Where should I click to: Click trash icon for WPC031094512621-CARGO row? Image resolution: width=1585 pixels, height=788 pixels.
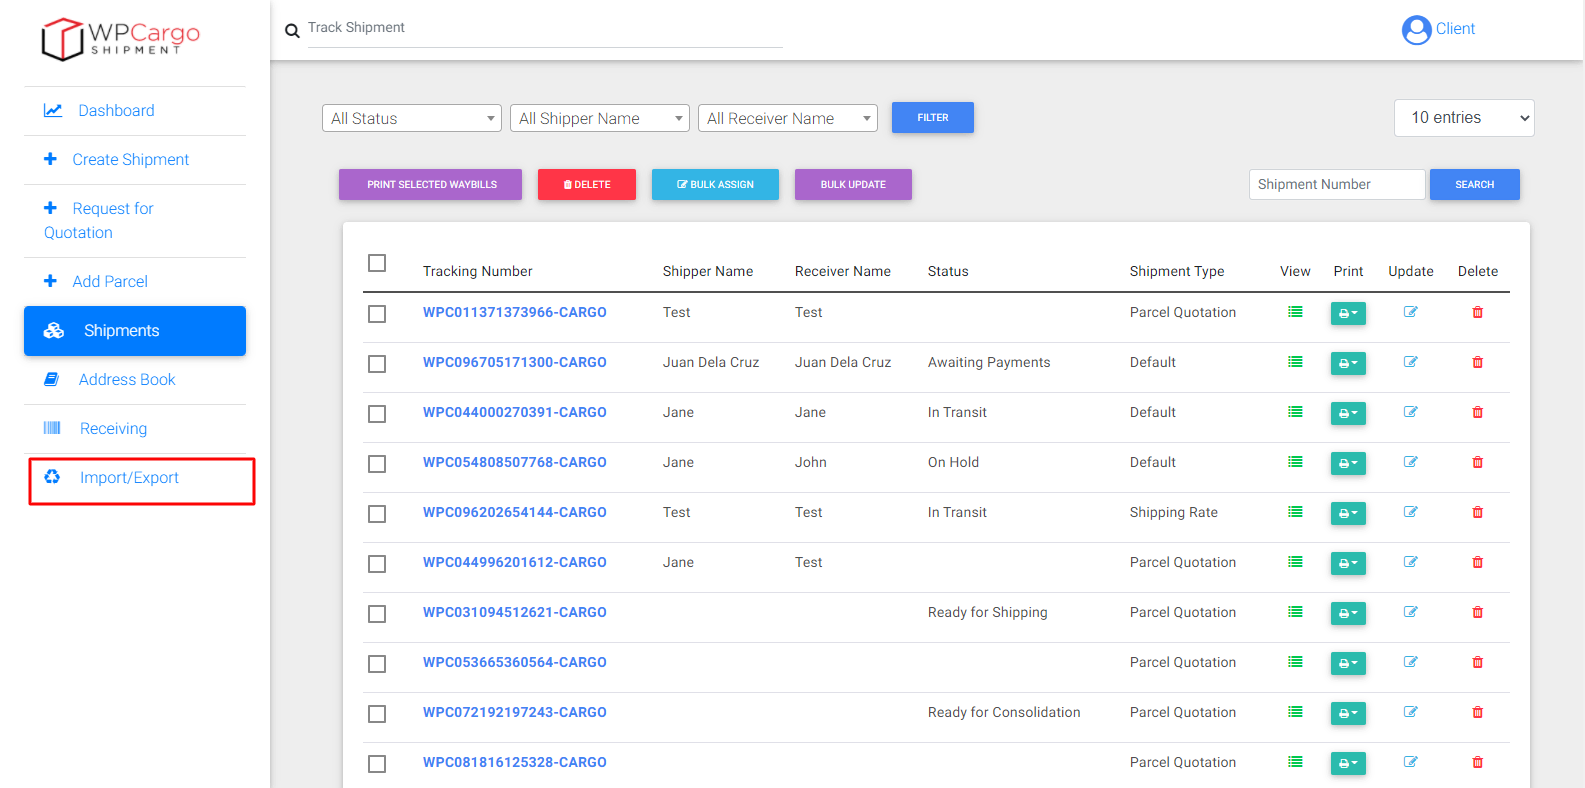tap(1477, 612)
